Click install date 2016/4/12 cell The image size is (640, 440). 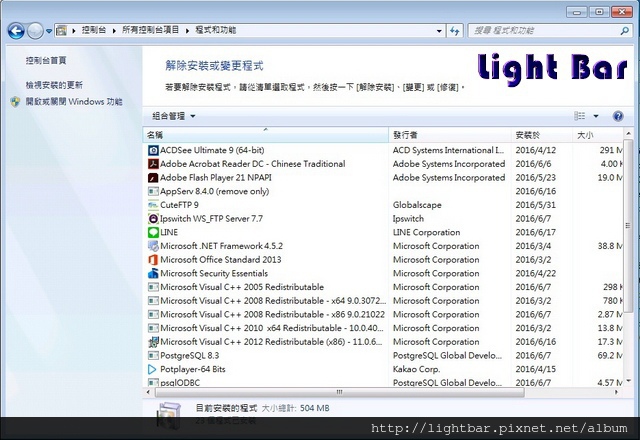click(536, 150)
